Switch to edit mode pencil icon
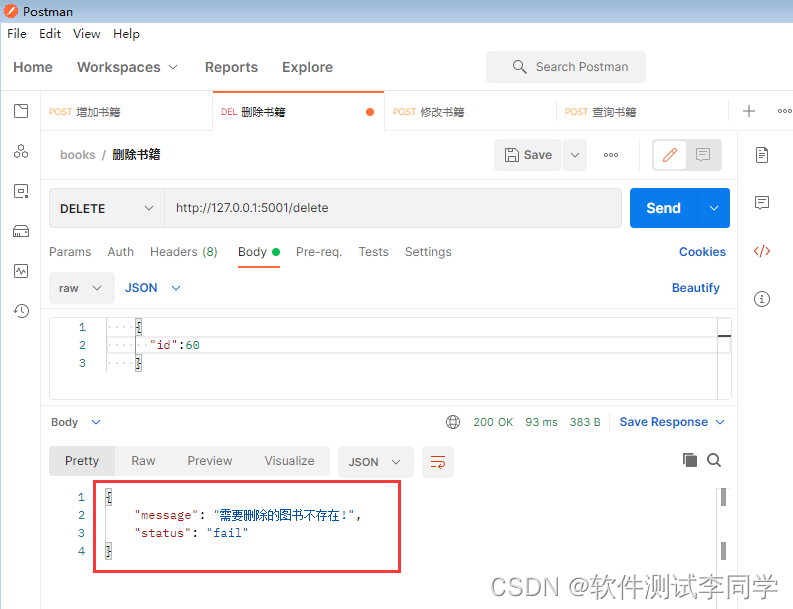The image size is (793, 609). tap(670, 155)
